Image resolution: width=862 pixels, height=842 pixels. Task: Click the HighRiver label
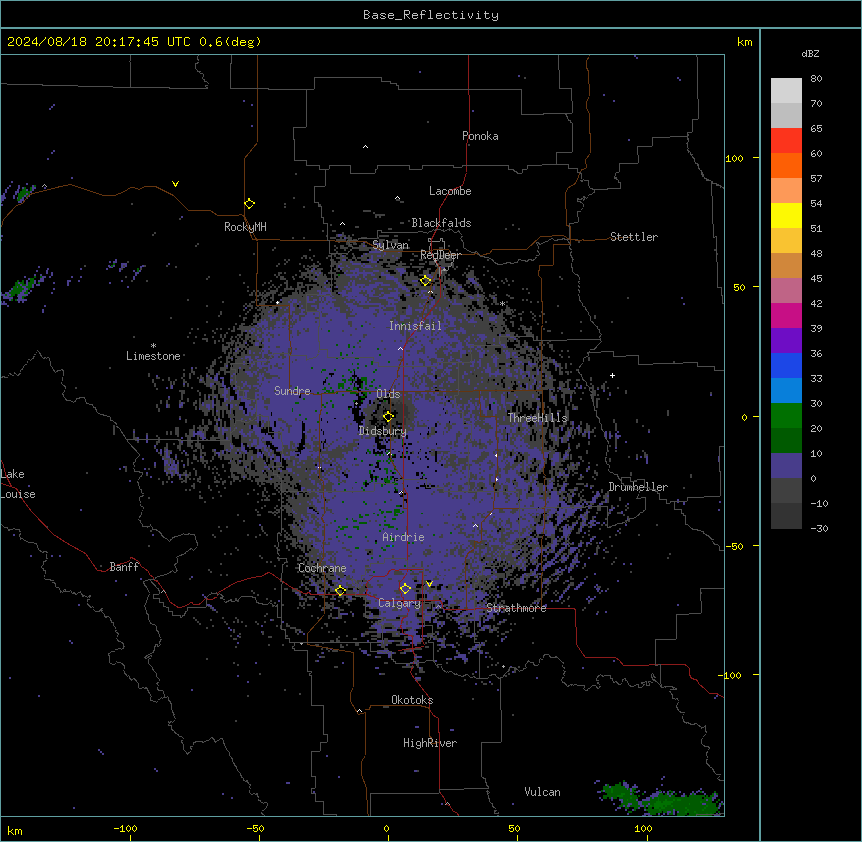pyautogui.click(x=430, y=743)
